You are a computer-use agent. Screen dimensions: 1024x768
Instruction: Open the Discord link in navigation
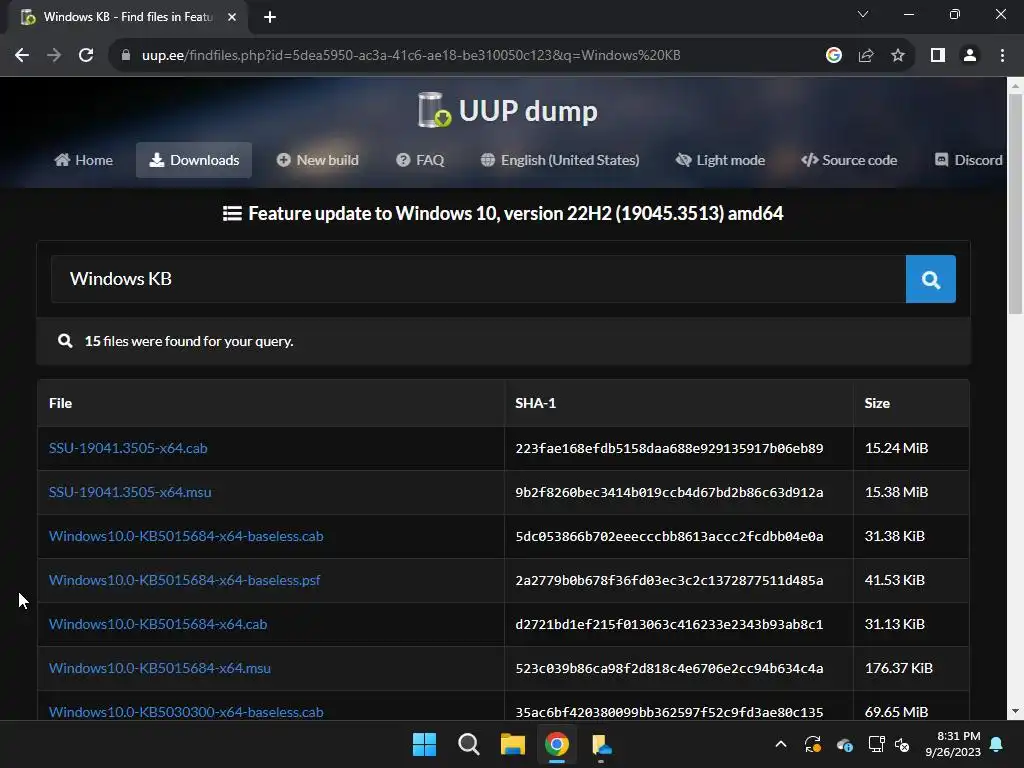[969, 160]
